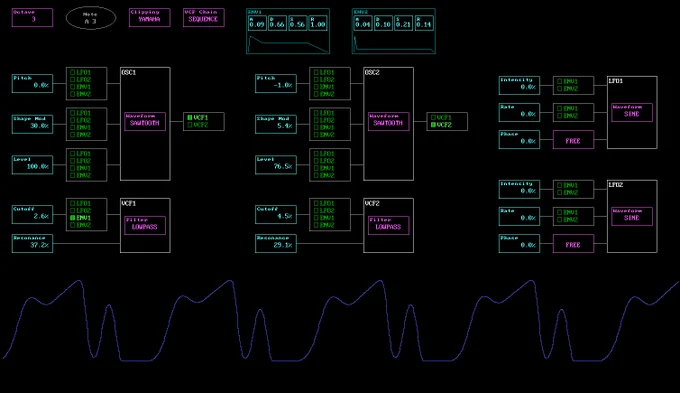680x393 pixels.
Task: Select the ENV2 Attack value 0.04
Action: tap(363, 23)
